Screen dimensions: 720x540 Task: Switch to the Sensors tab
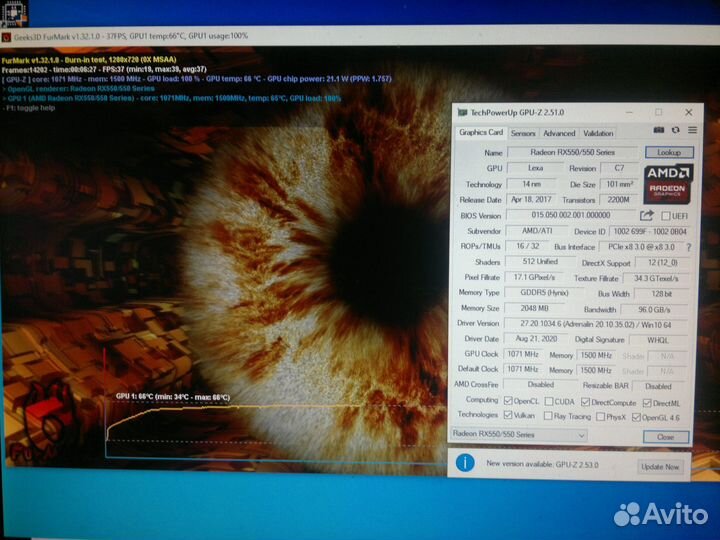[x=523, y=133]
